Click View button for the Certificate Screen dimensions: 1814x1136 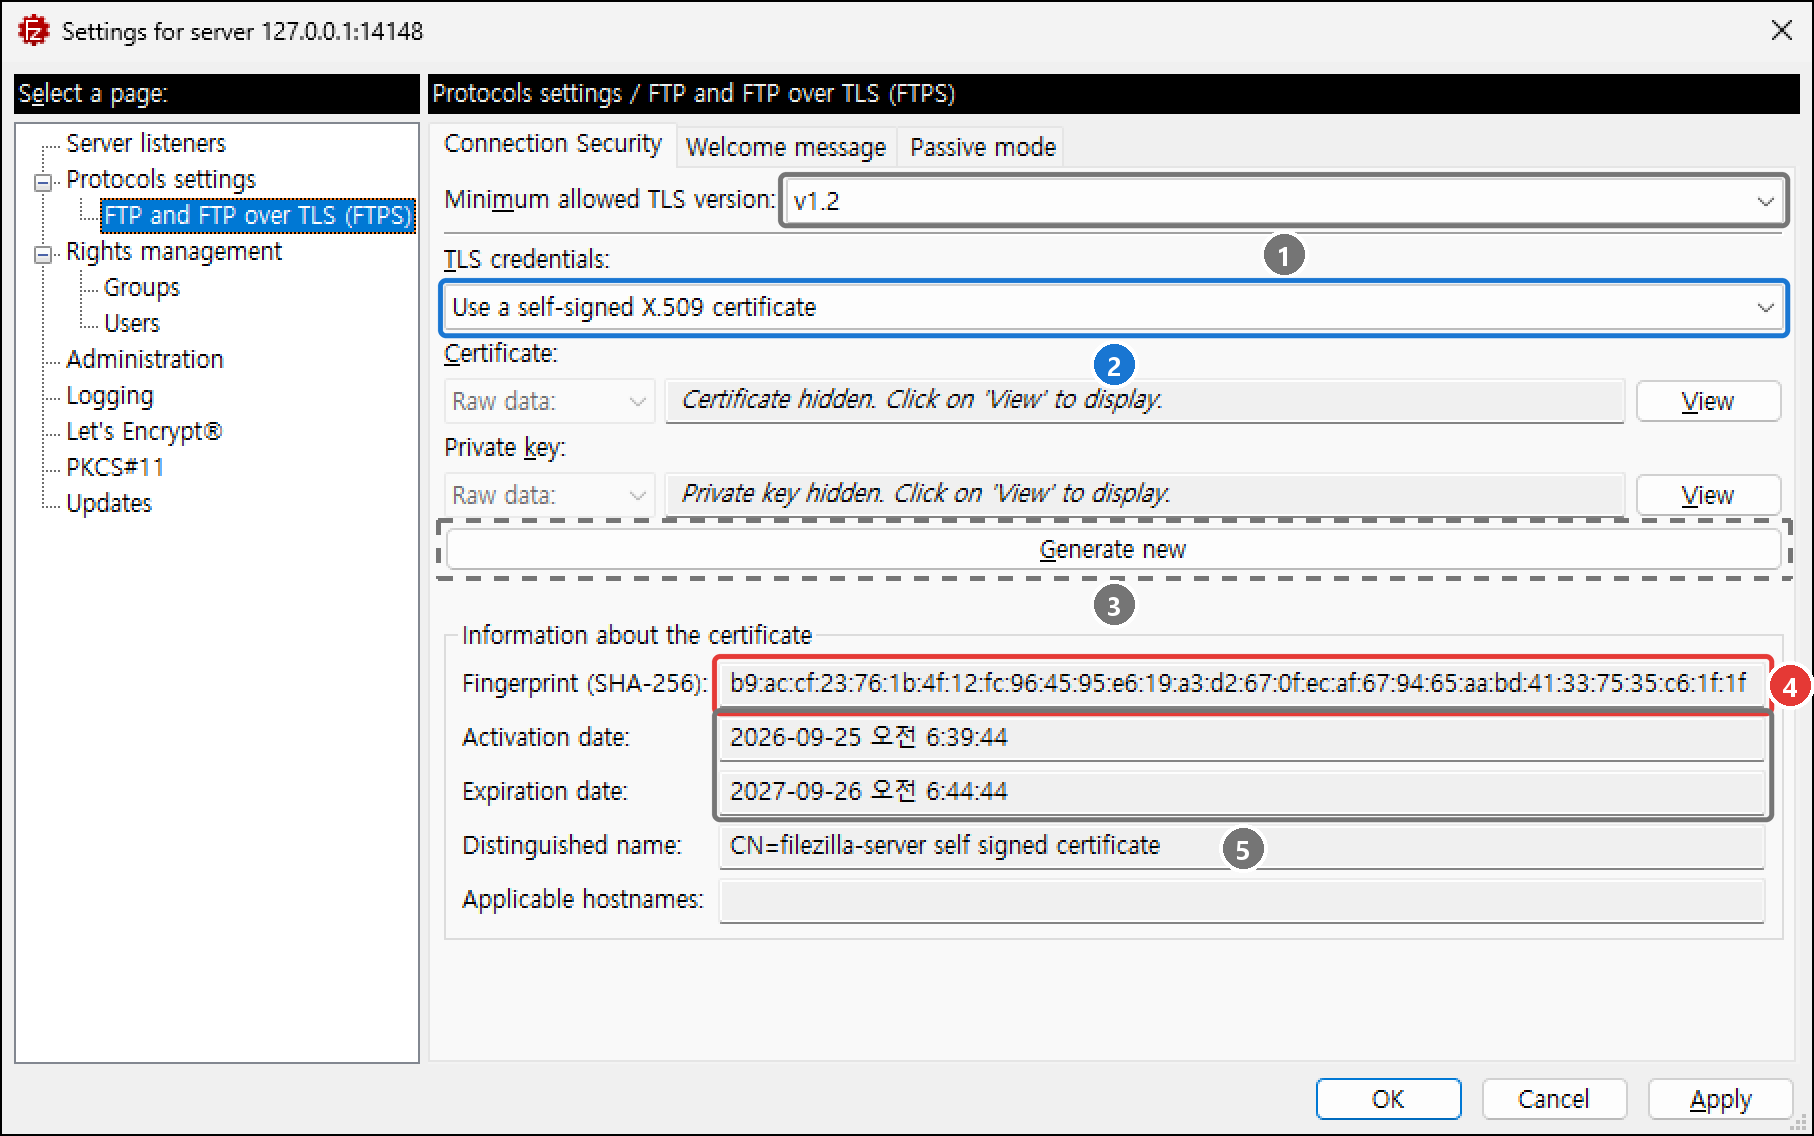coord(1708,401)
